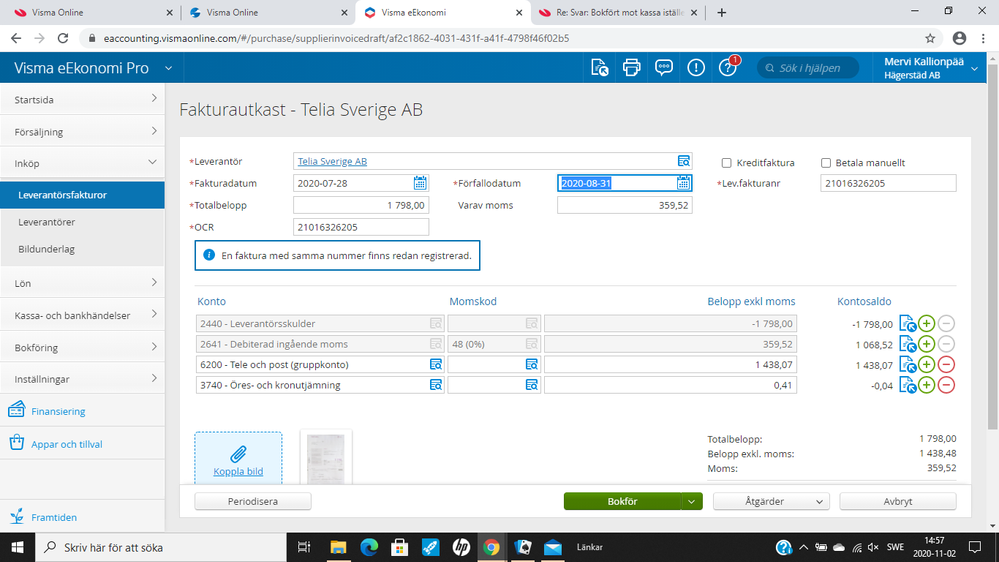Open calendar picker for Fakturadatum

pos(420,184)
